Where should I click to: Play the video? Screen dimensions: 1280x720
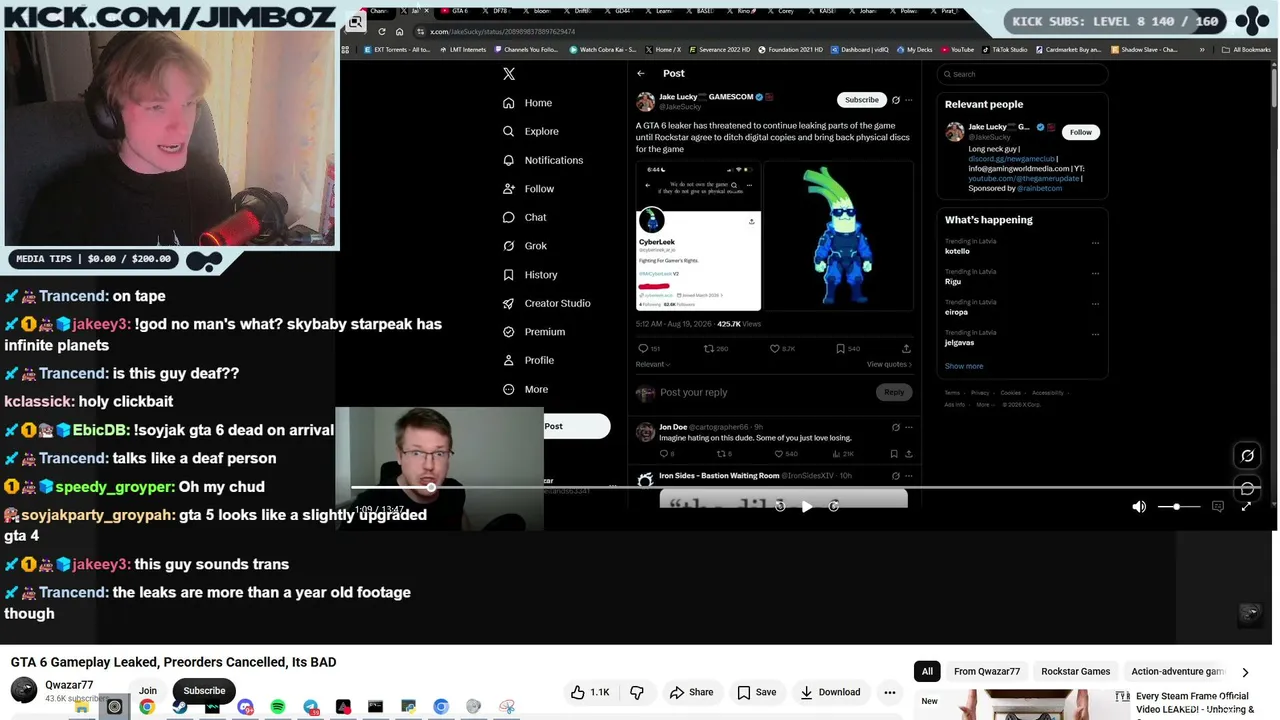tap(807, 506)
